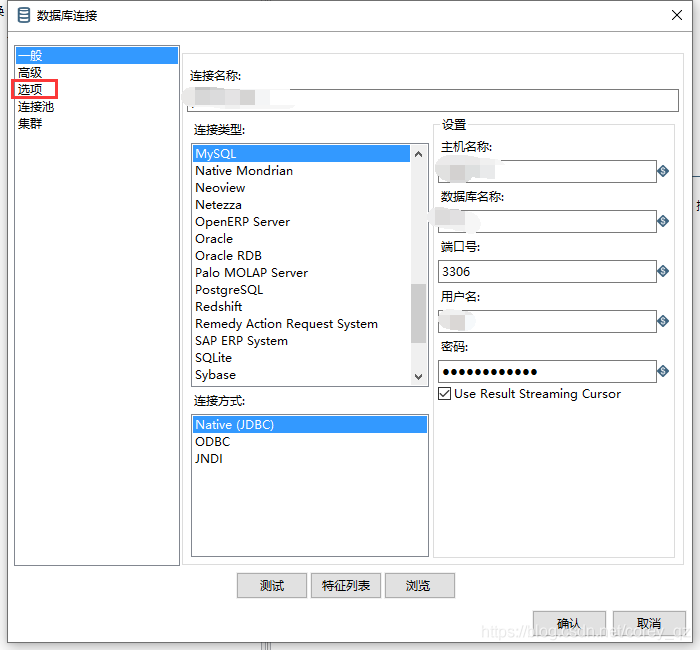The height and width of the screenshot is (650, 700).
Task: Click the variable icon beside 密码 field
Action: point(663,371)
